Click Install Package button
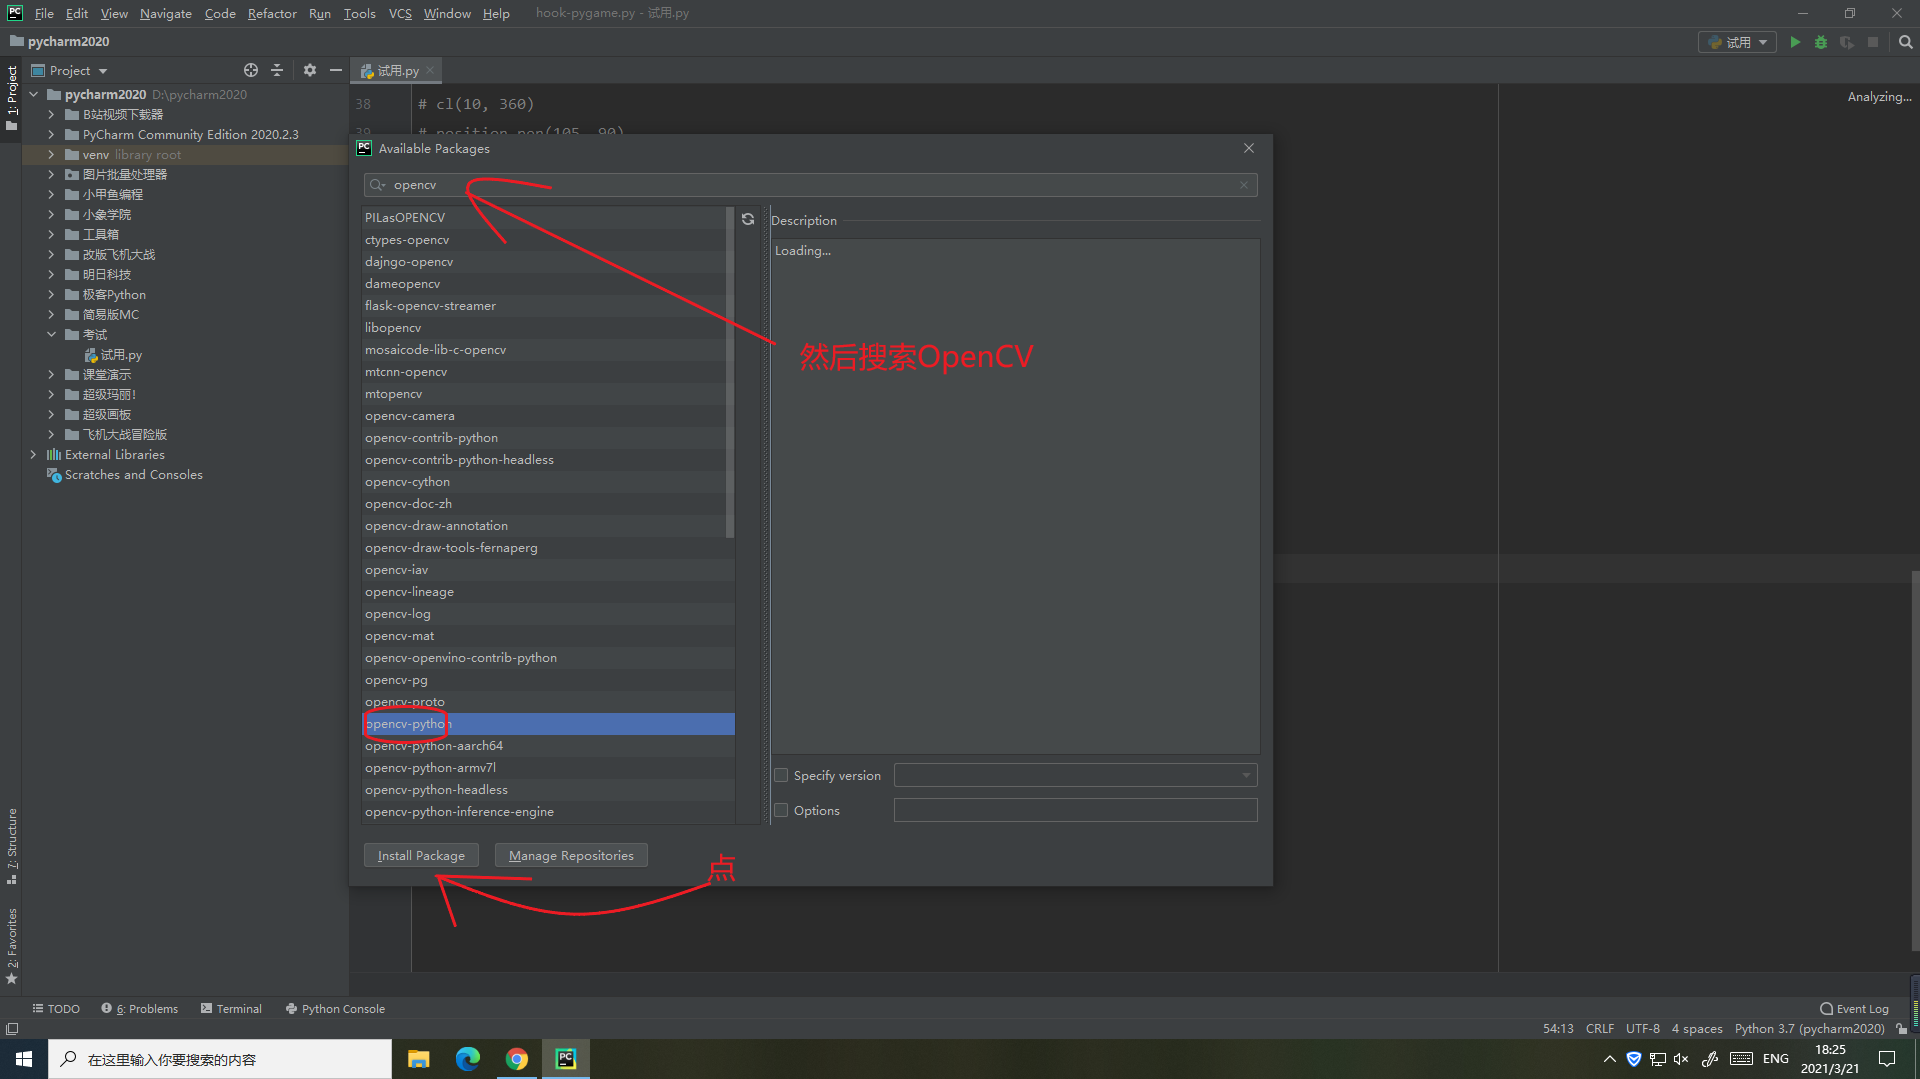 421,855
